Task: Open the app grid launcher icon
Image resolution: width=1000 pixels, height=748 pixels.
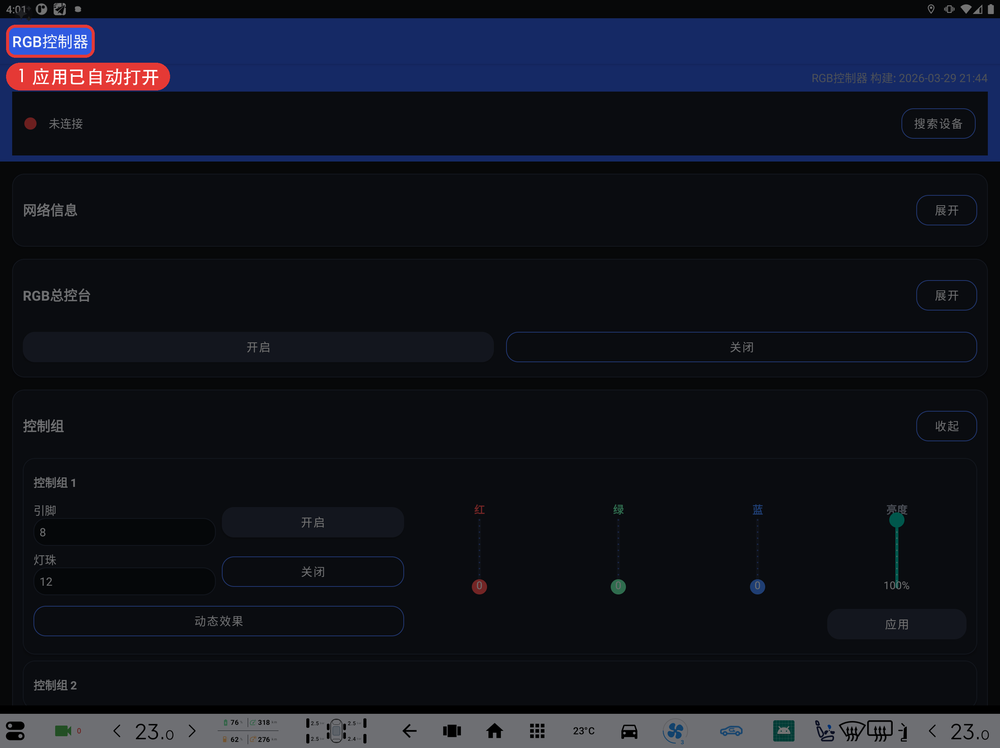Action: point(537,731)
